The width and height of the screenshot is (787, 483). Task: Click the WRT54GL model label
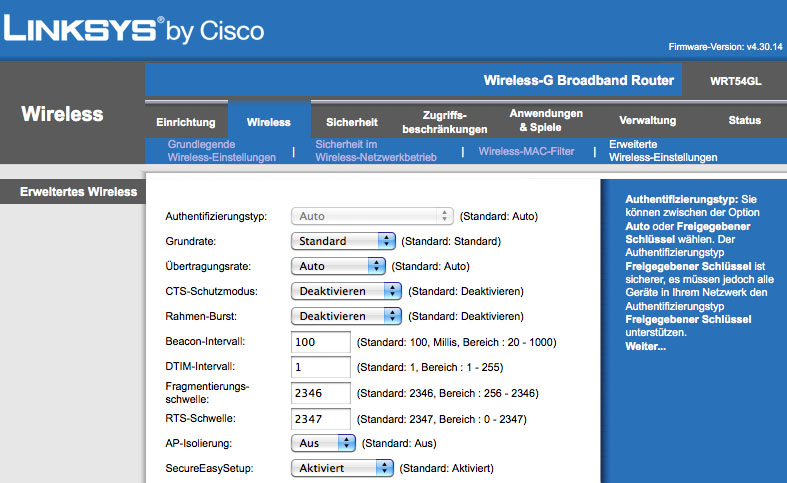(735, 81)
